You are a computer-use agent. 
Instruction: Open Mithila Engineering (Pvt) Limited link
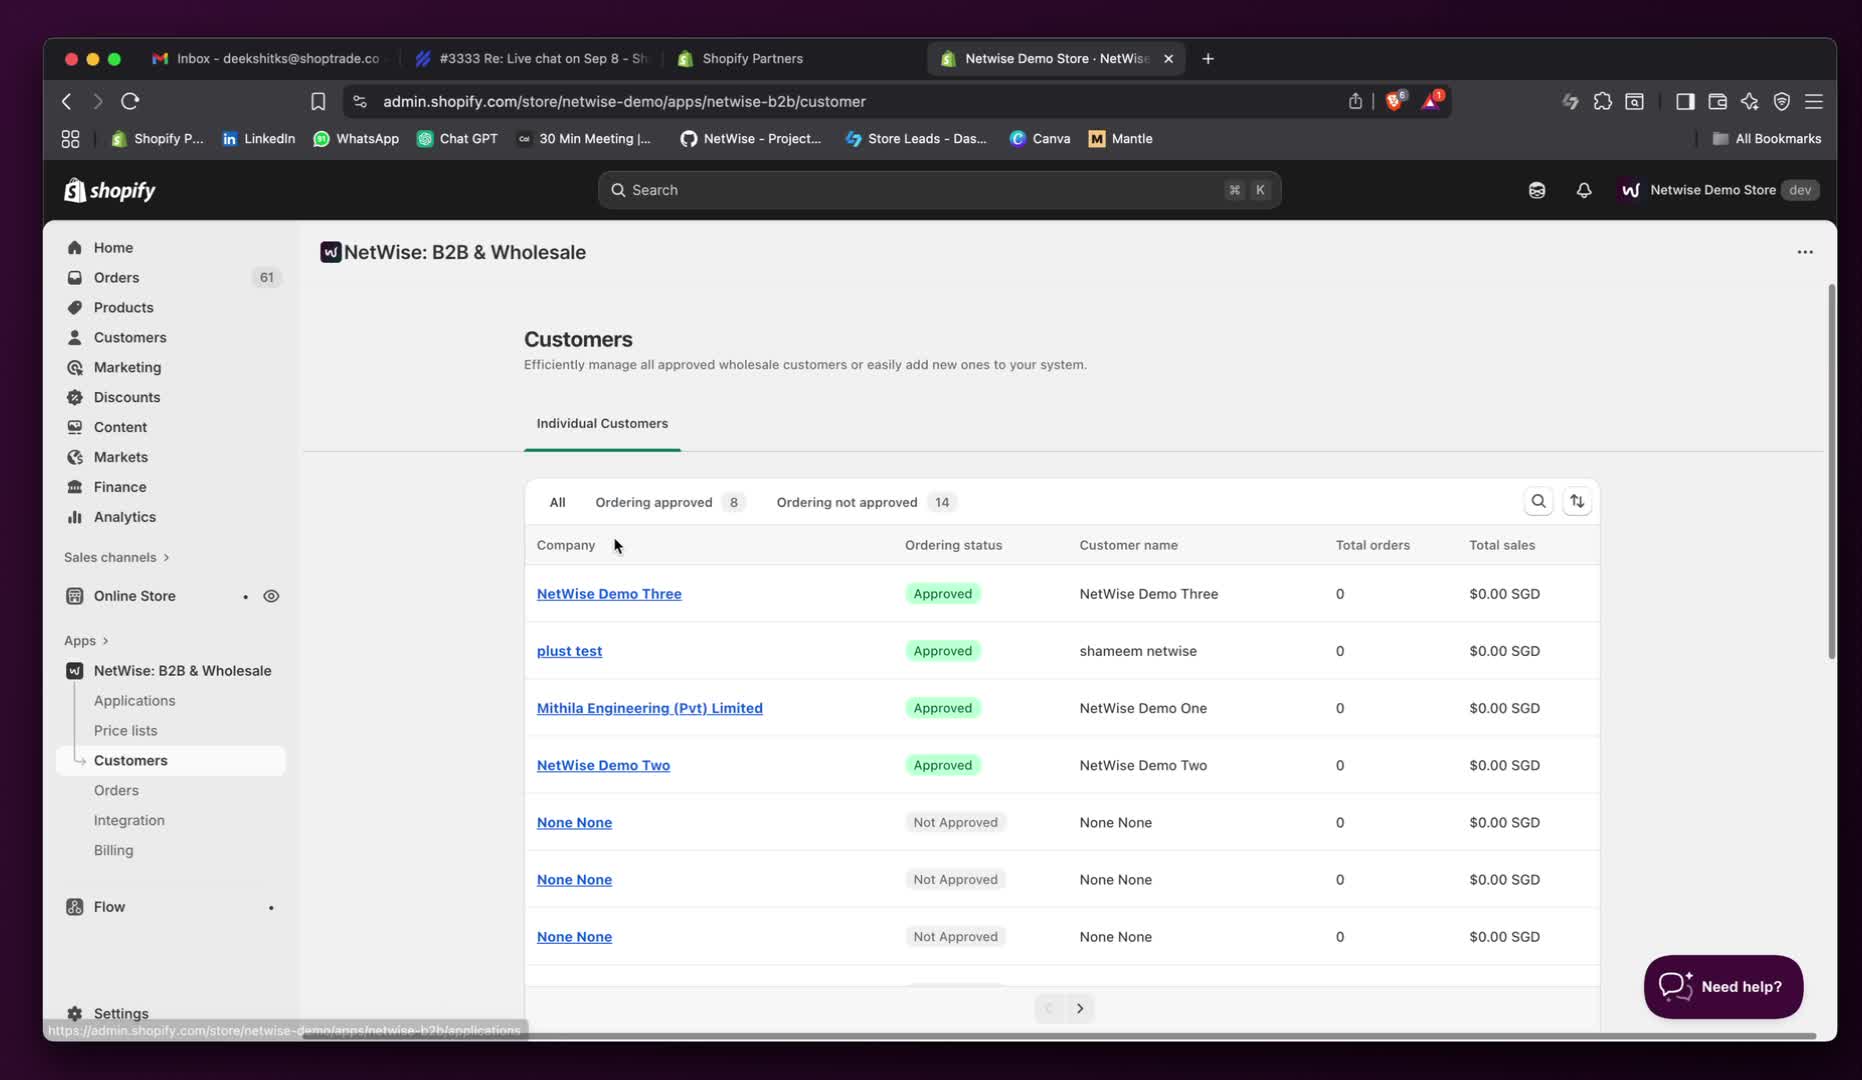(650, 708)
